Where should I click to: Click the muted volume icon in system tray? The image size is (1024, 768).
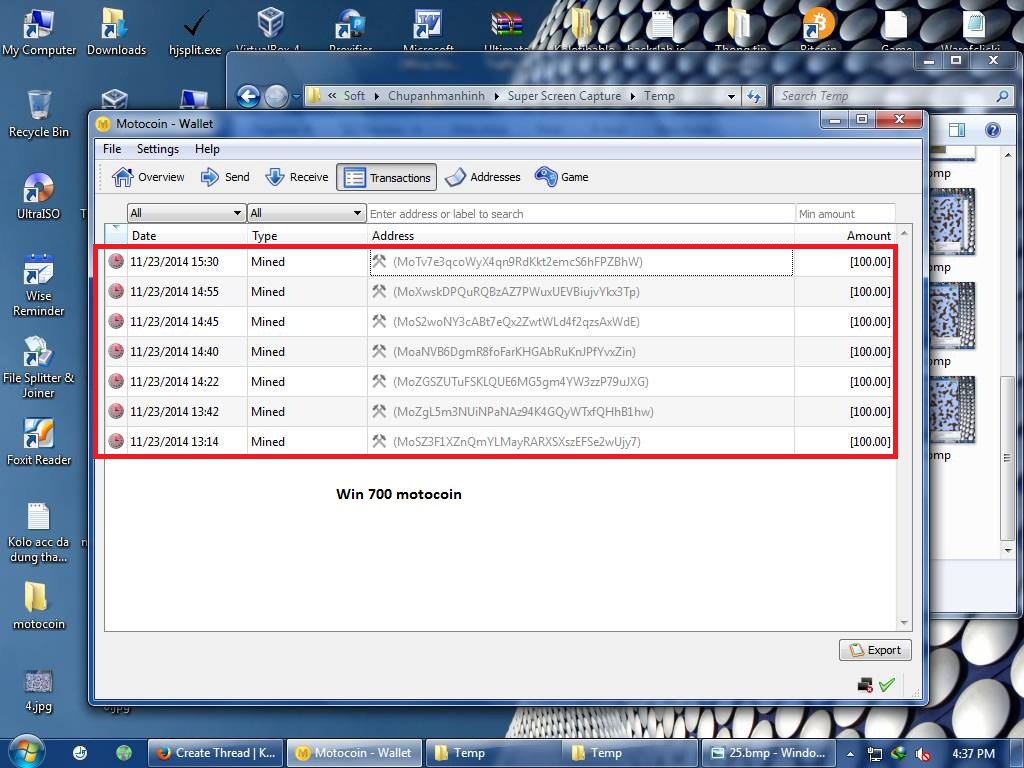tap(922, 754)
